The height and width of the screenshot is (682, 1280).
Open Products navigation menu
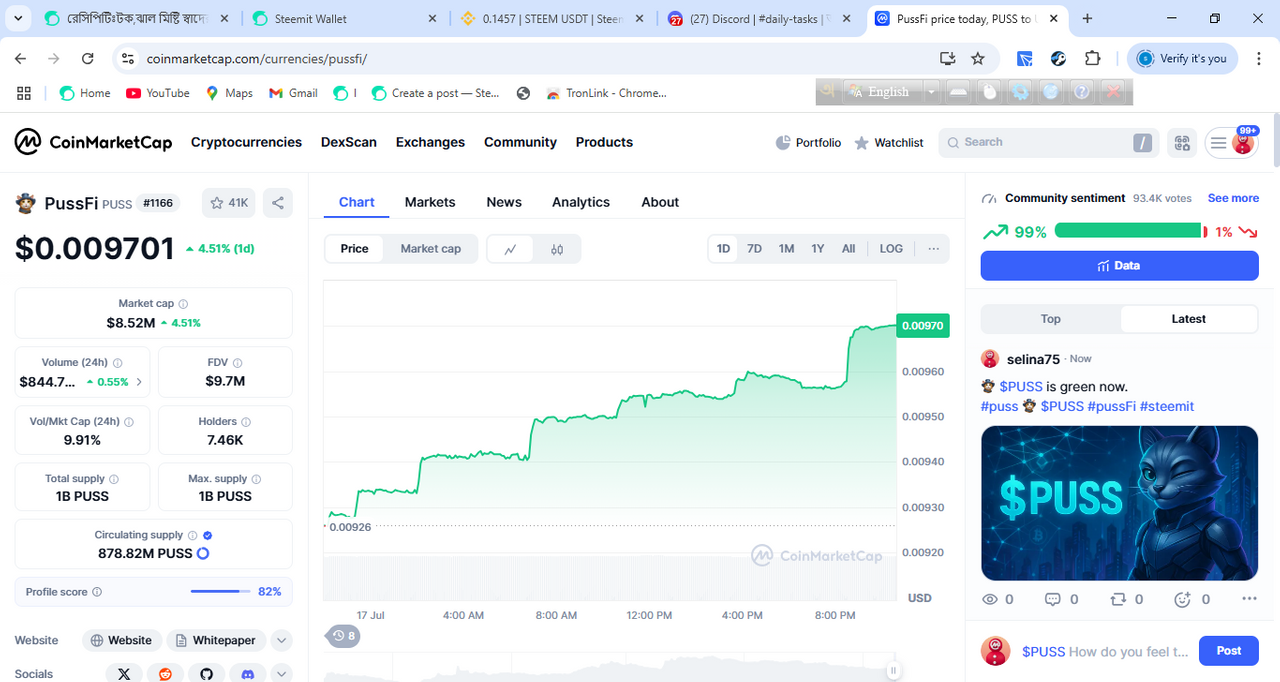(x=604, y=142)
